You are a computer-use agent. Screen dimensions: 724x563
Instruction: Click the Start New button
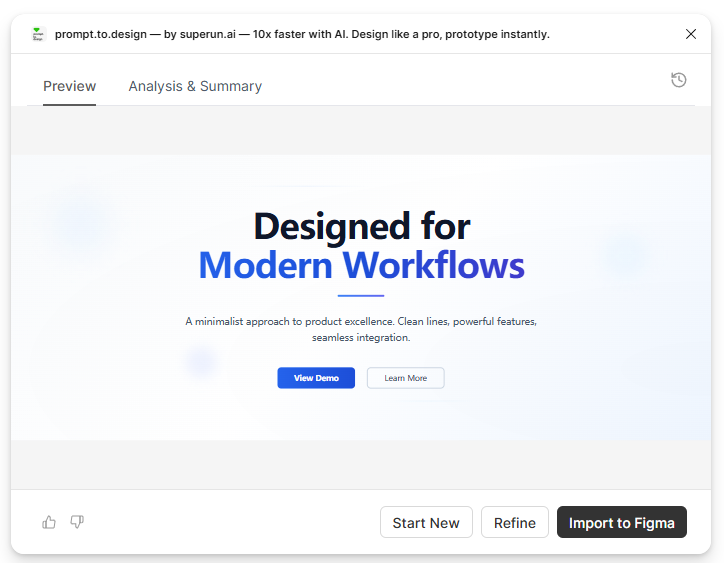click(x=426, y=522)
